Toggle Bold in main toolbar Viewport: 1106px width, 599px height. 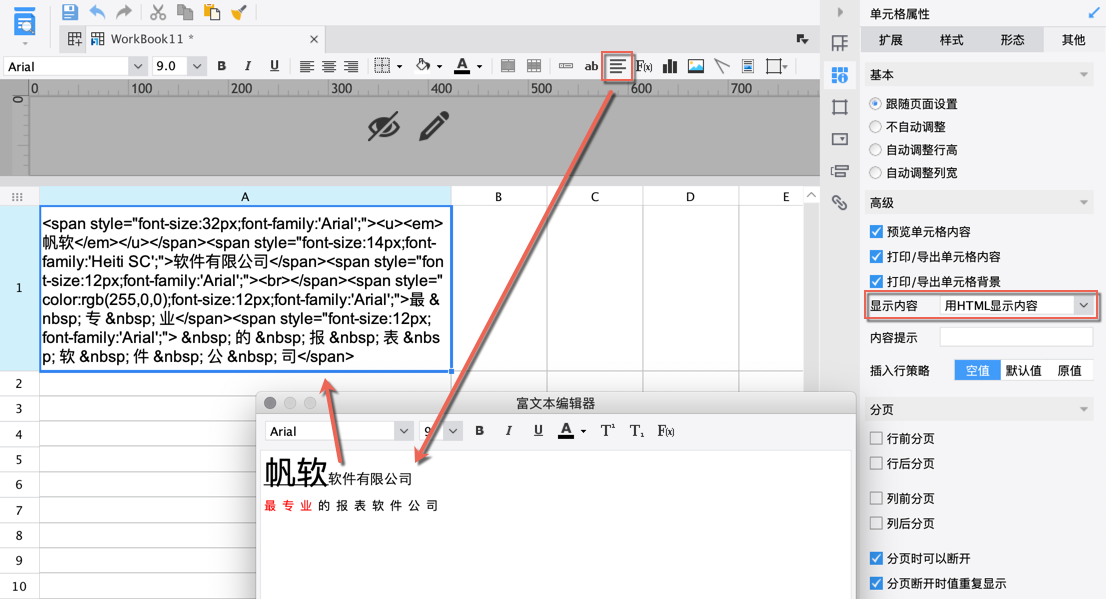coord(221,66)
